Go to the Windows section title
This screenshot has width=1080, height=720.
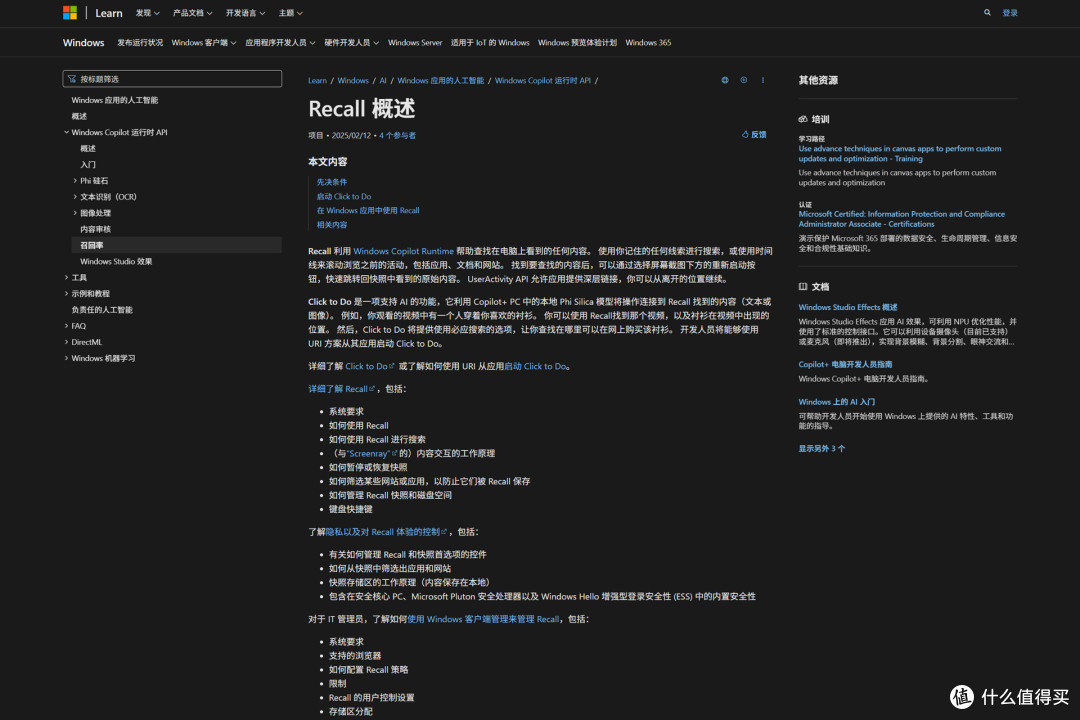(83, 43)
